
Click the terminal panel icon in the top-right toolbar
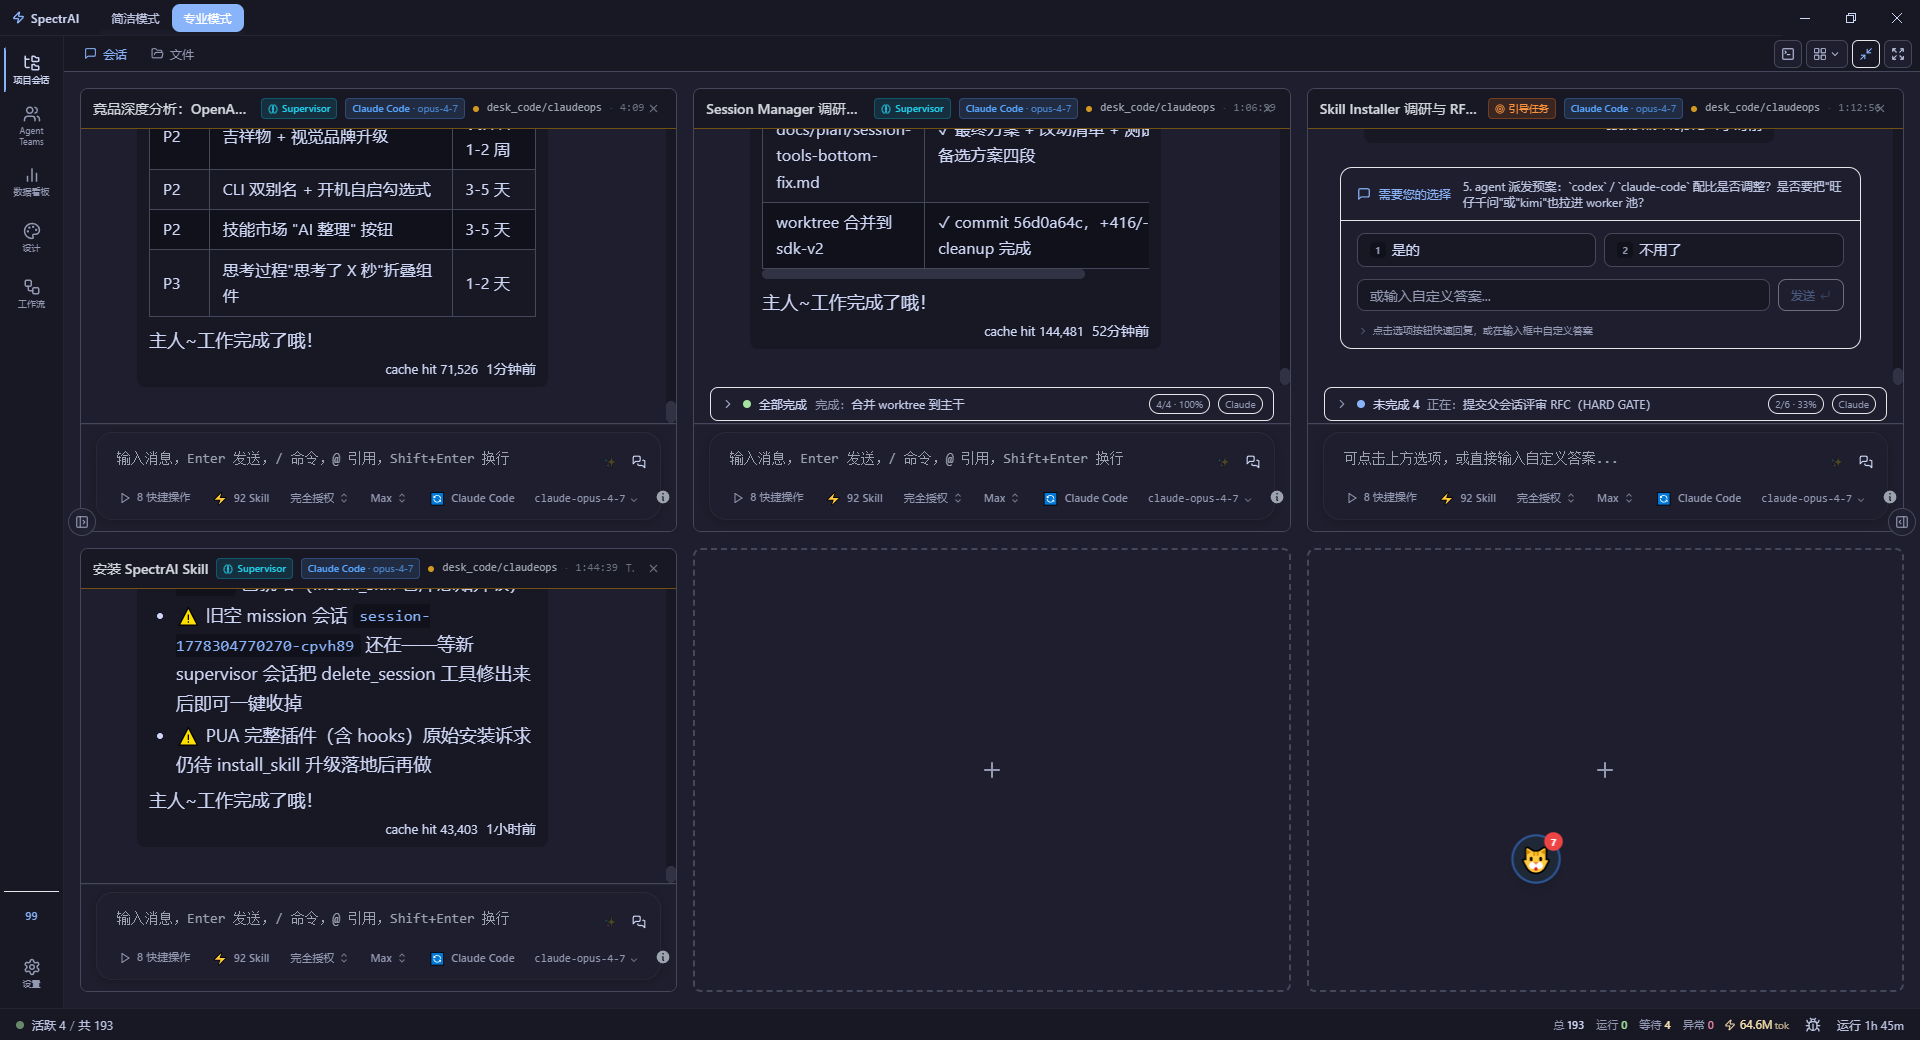point(1788,54)
